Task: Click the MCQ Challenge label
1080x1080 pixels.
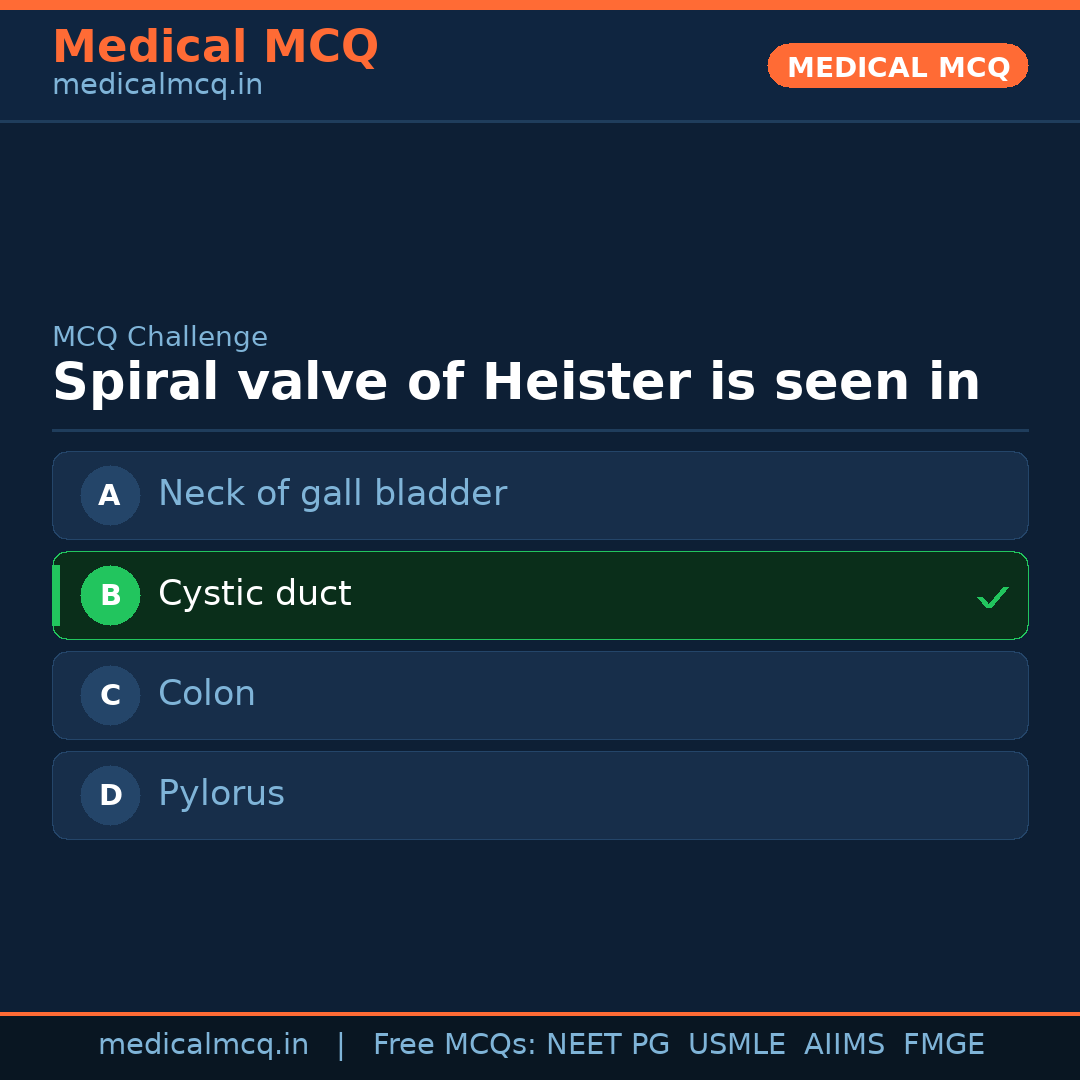Action: click(x=160, y=337)
